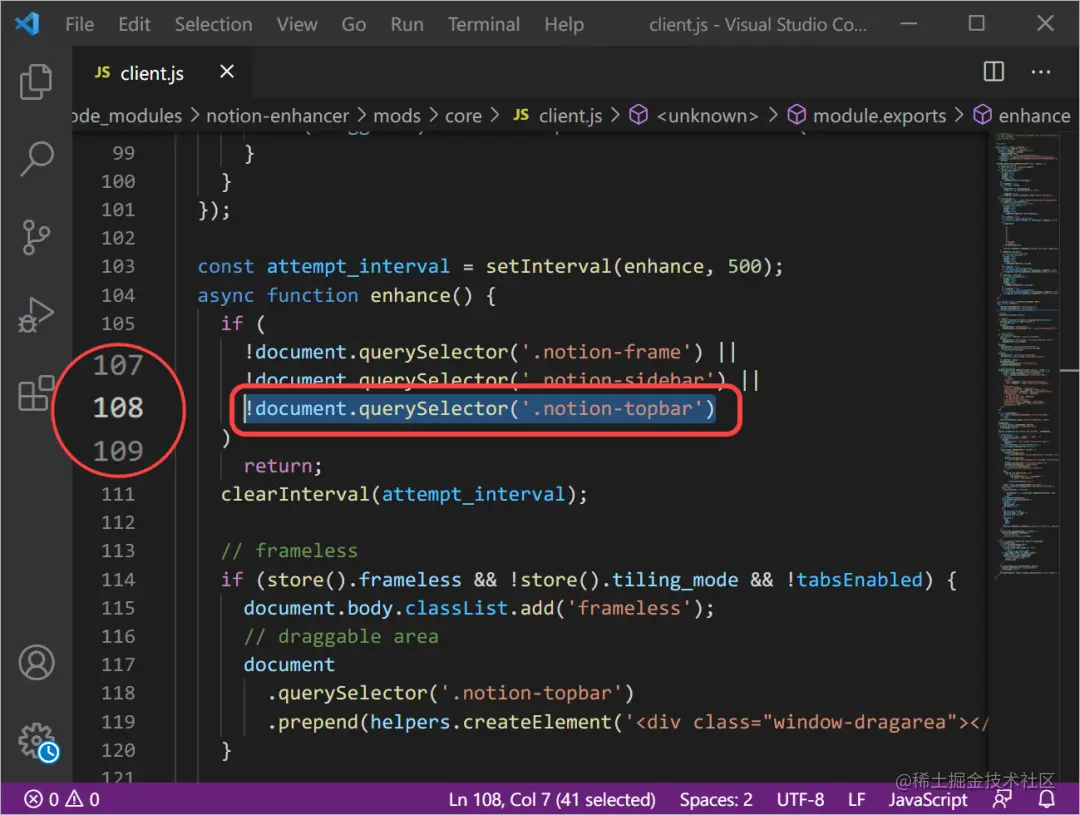Open the Go menu
The width and height of the screenshot is (1080, 815).
tap(353, 25)
